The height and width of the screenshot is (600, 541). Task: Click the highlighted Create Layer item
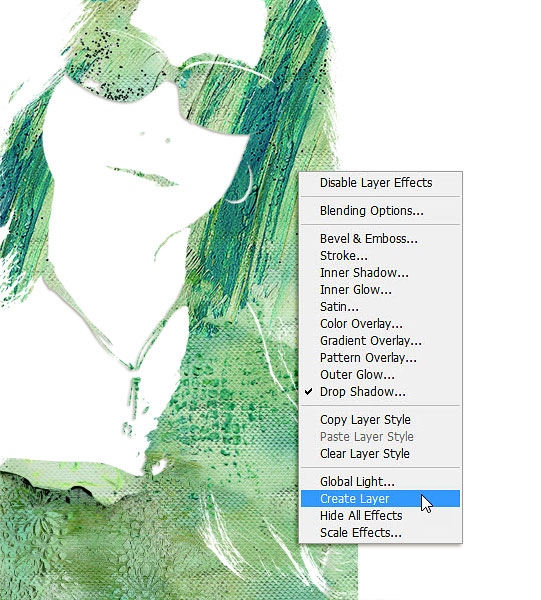click(x=380, y=499)
